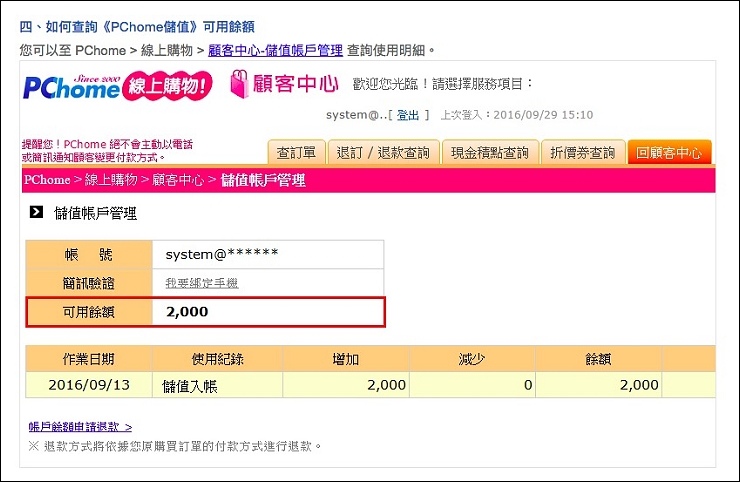Click 我要綁定手機 link
The height and width of the screenshot is (482, 740).
[x=202, y=283]
